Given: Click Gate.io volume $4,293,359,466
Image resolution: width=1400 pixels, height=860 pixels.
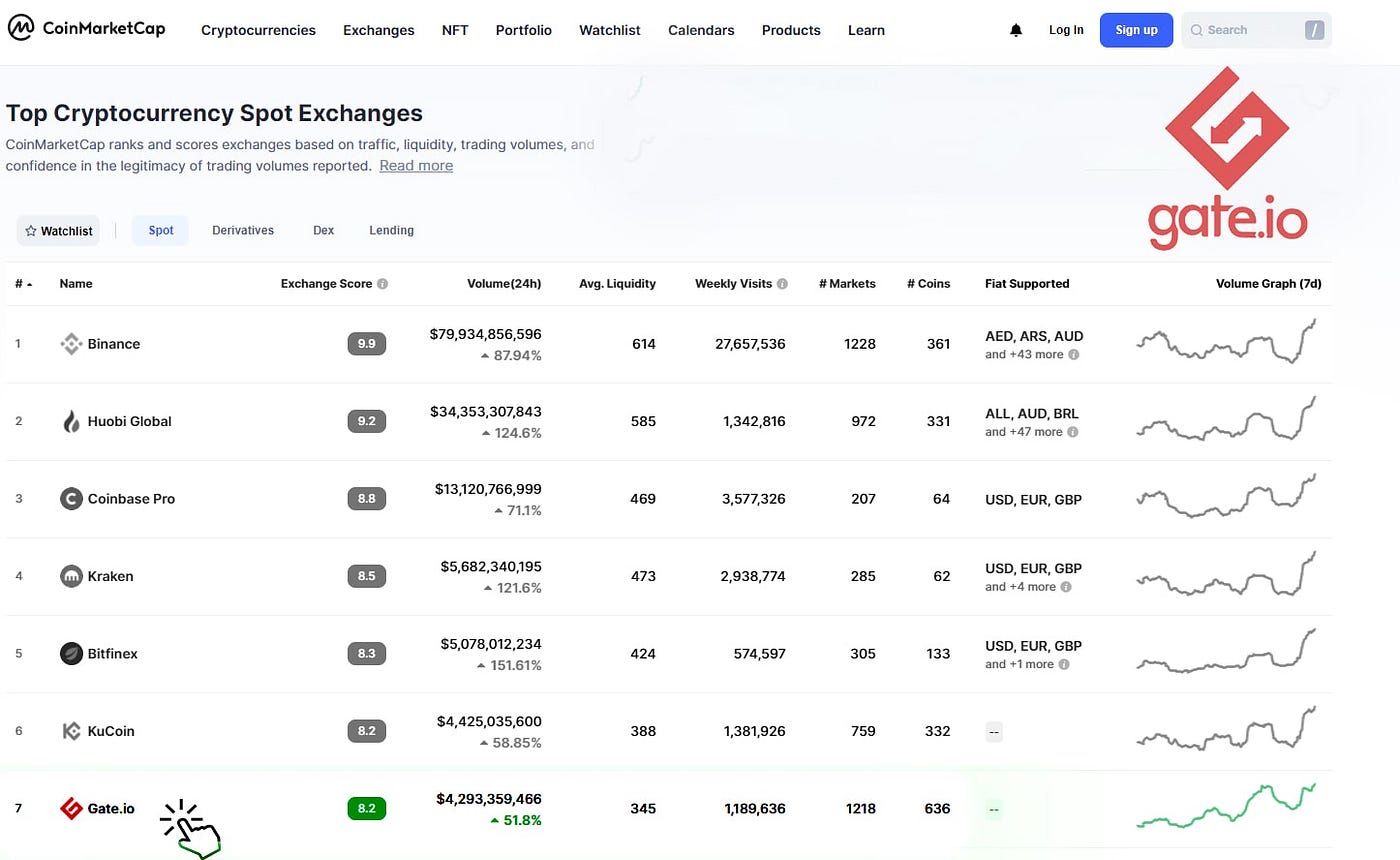Looking at the screenshot, I should point(489,799).
